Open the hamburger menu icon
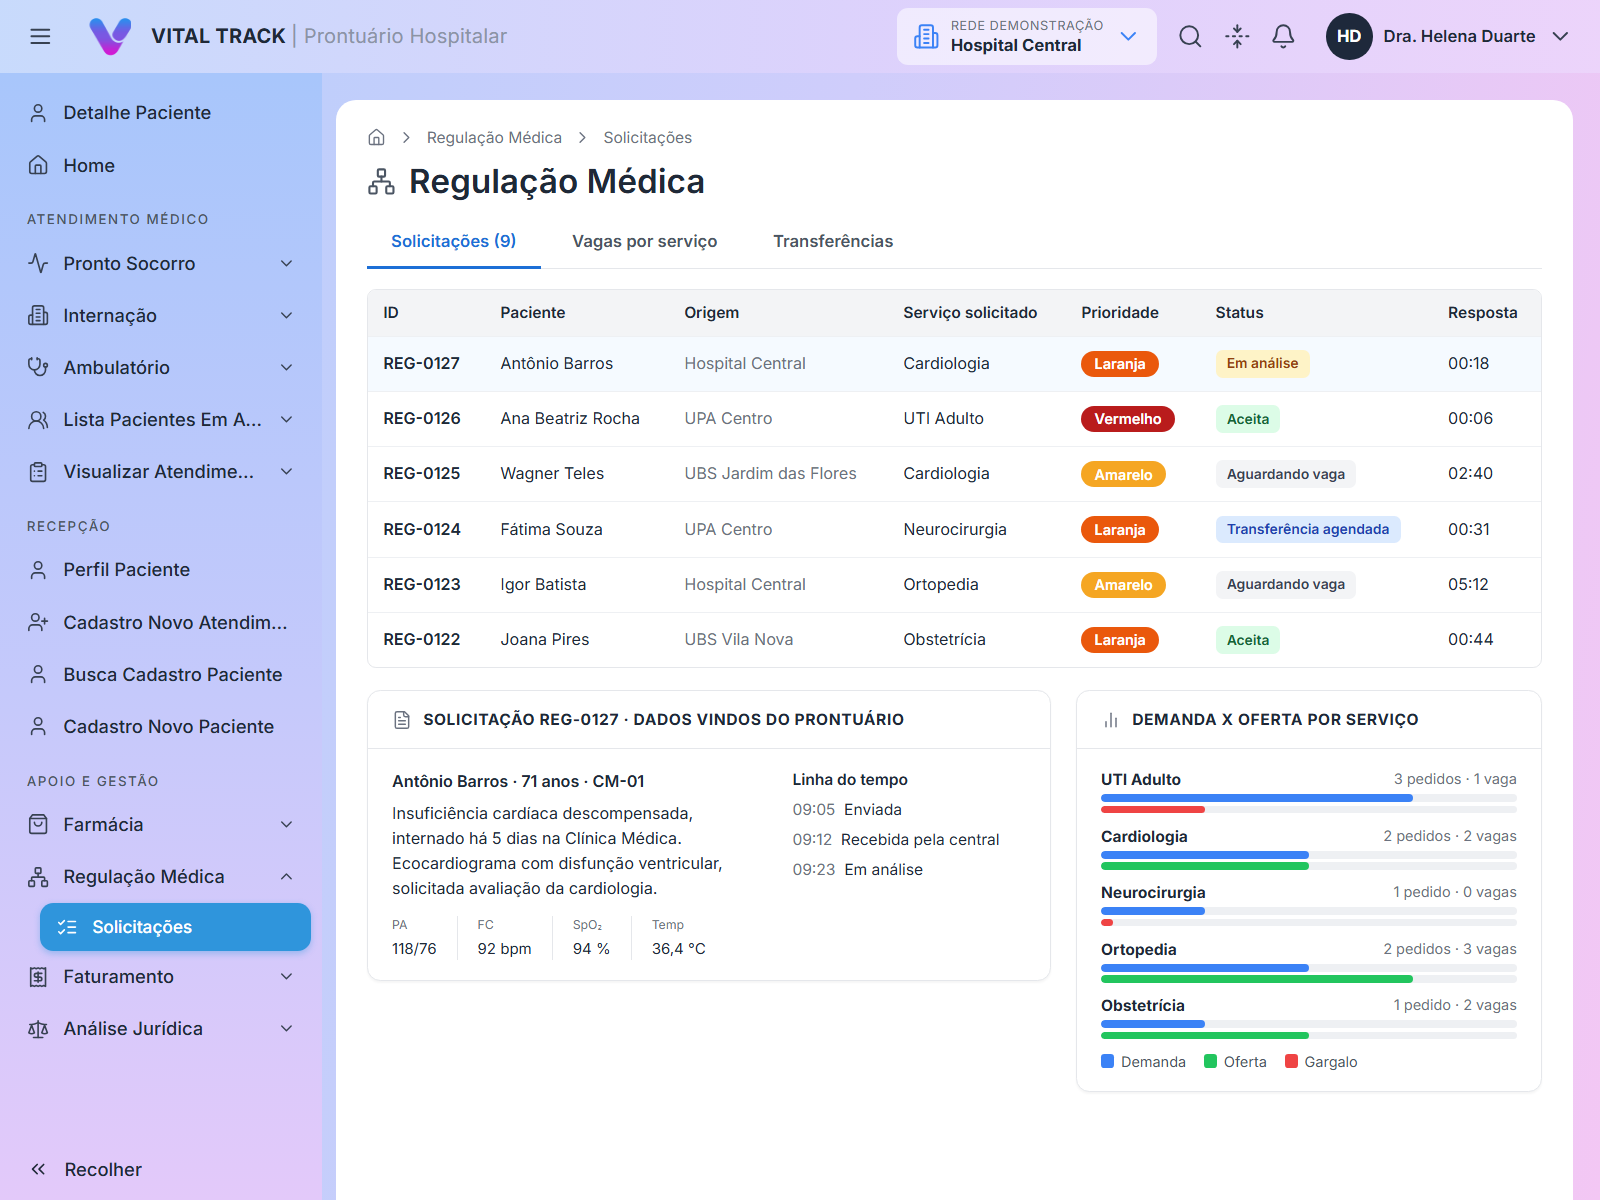The width and height of the screenshot is (1600, 1200). [40, 36]
